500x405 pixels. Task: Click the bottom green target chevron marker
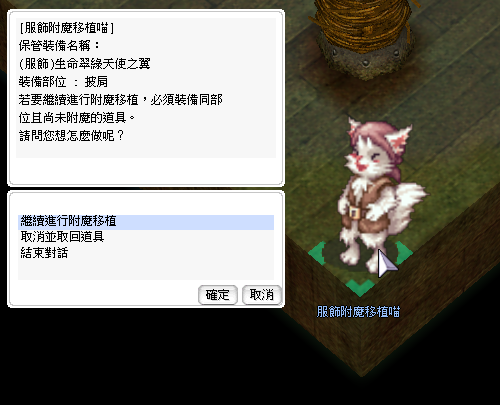(x=360, y=287)
